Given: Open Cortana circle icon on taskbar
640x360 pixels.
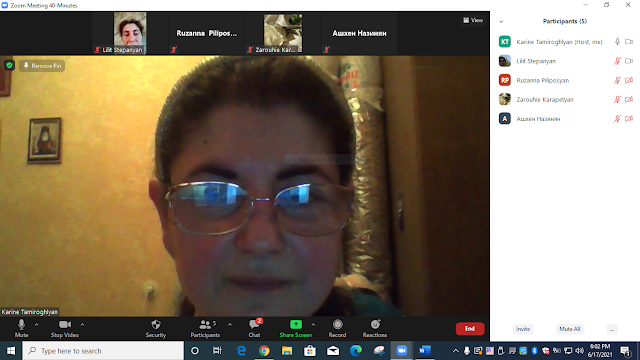Looking at the screenshot, I should [x=195, y=351].
